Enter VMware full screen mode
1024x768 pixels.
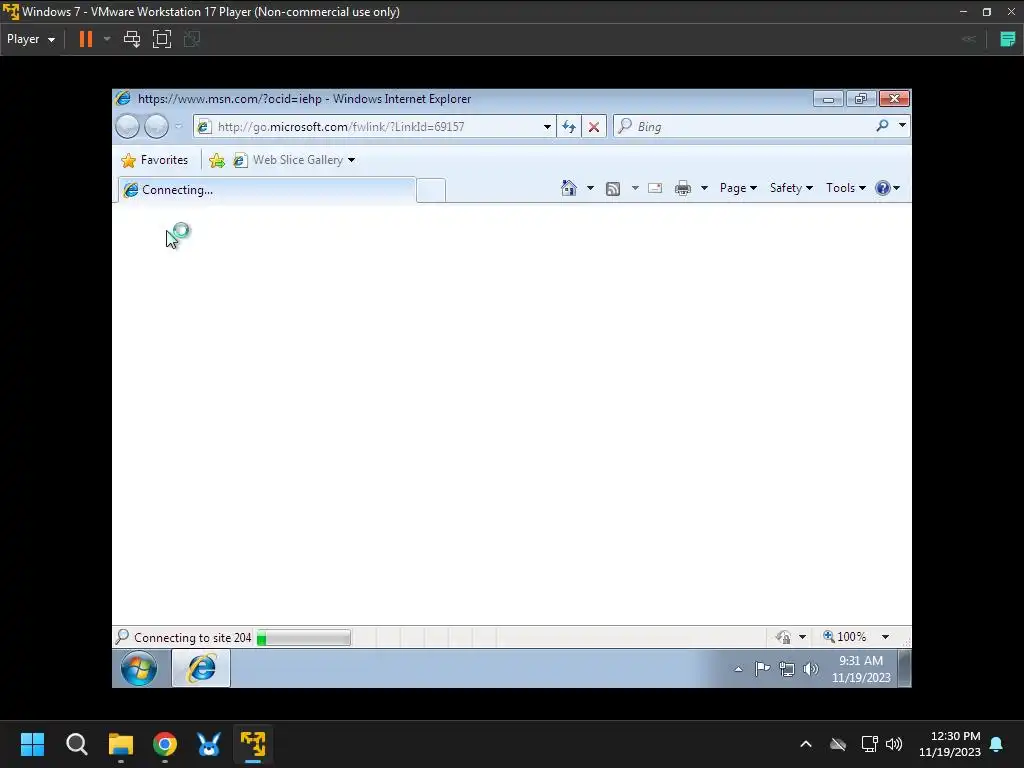(x=162, y=39)
